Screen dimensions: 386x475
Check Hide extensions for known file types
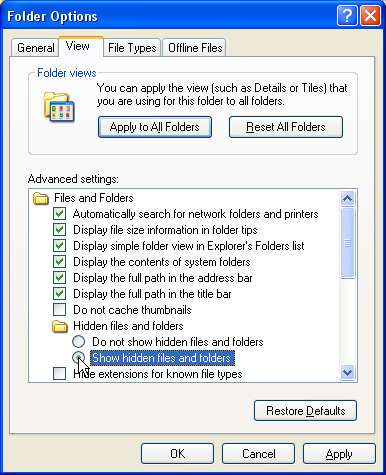point(60,374)
